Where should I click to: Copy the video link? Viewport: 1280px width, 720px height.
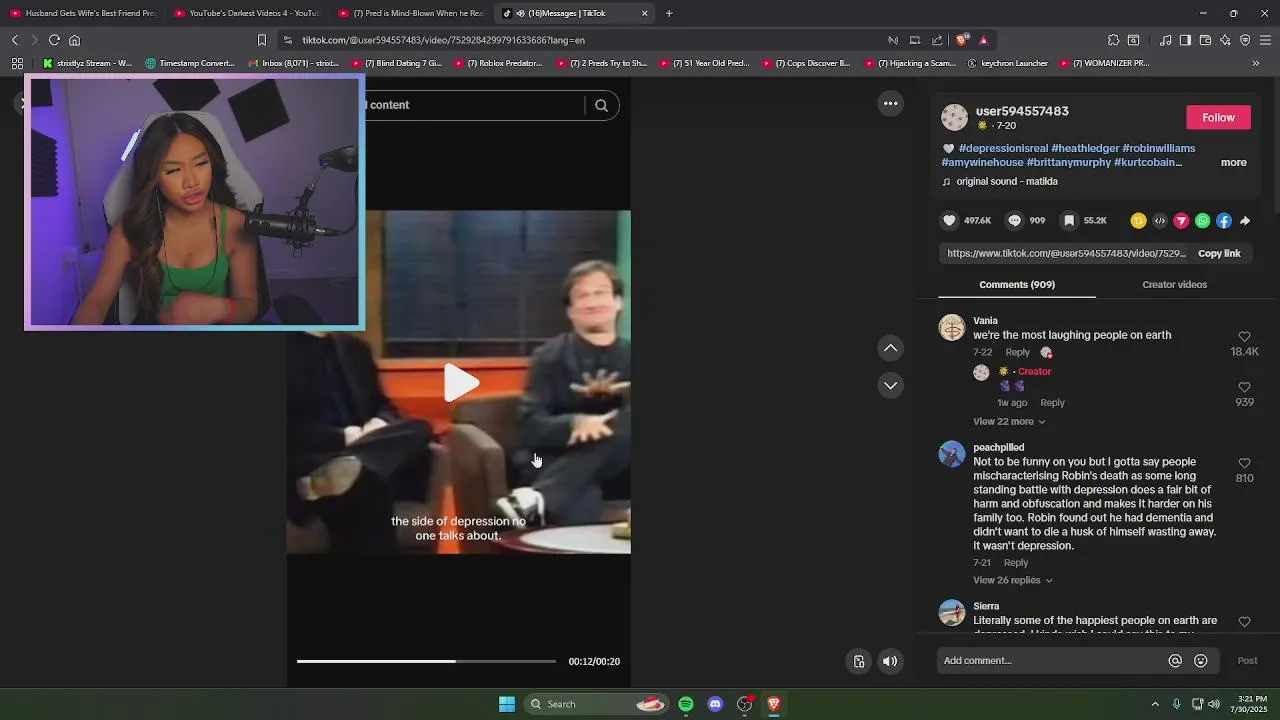click(1219, 253)
